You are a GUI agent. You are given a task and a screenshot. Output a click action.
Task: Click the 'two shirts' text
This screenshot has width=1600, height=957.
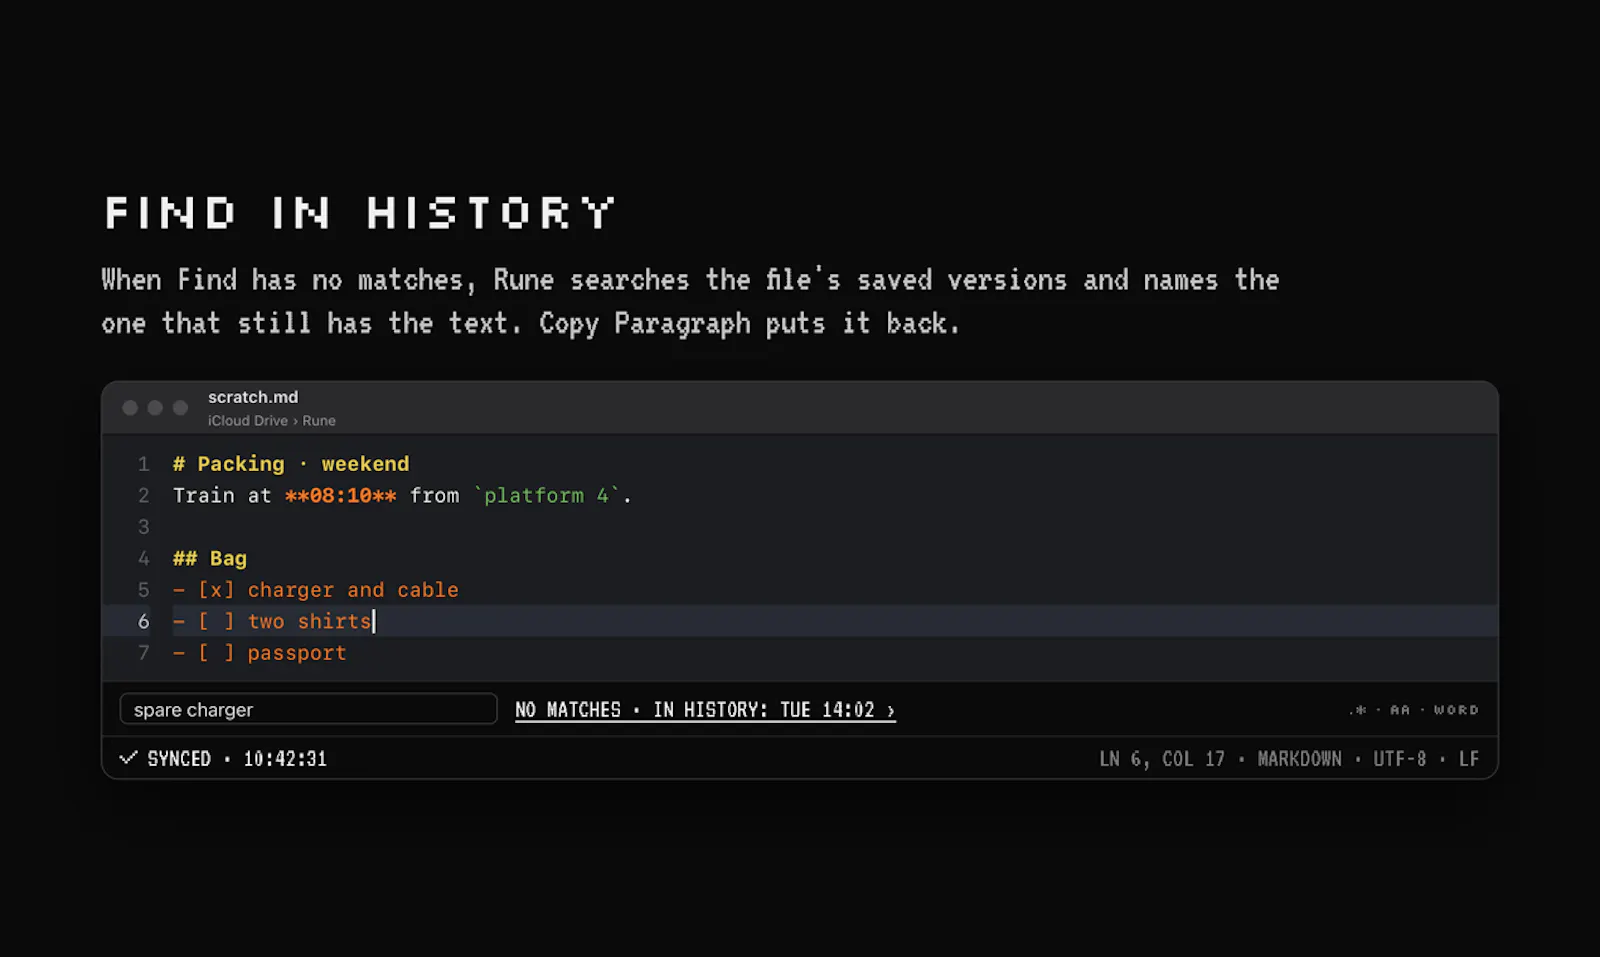pyautogui.click(x=309, y=621)
